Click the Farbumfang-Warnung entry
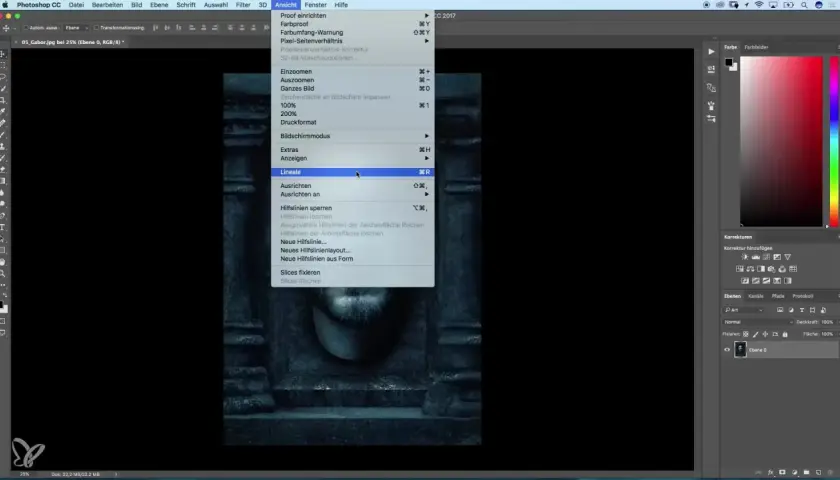Viewport: 840px width, 480px height. pyautogui.click(x=352, y=32)
